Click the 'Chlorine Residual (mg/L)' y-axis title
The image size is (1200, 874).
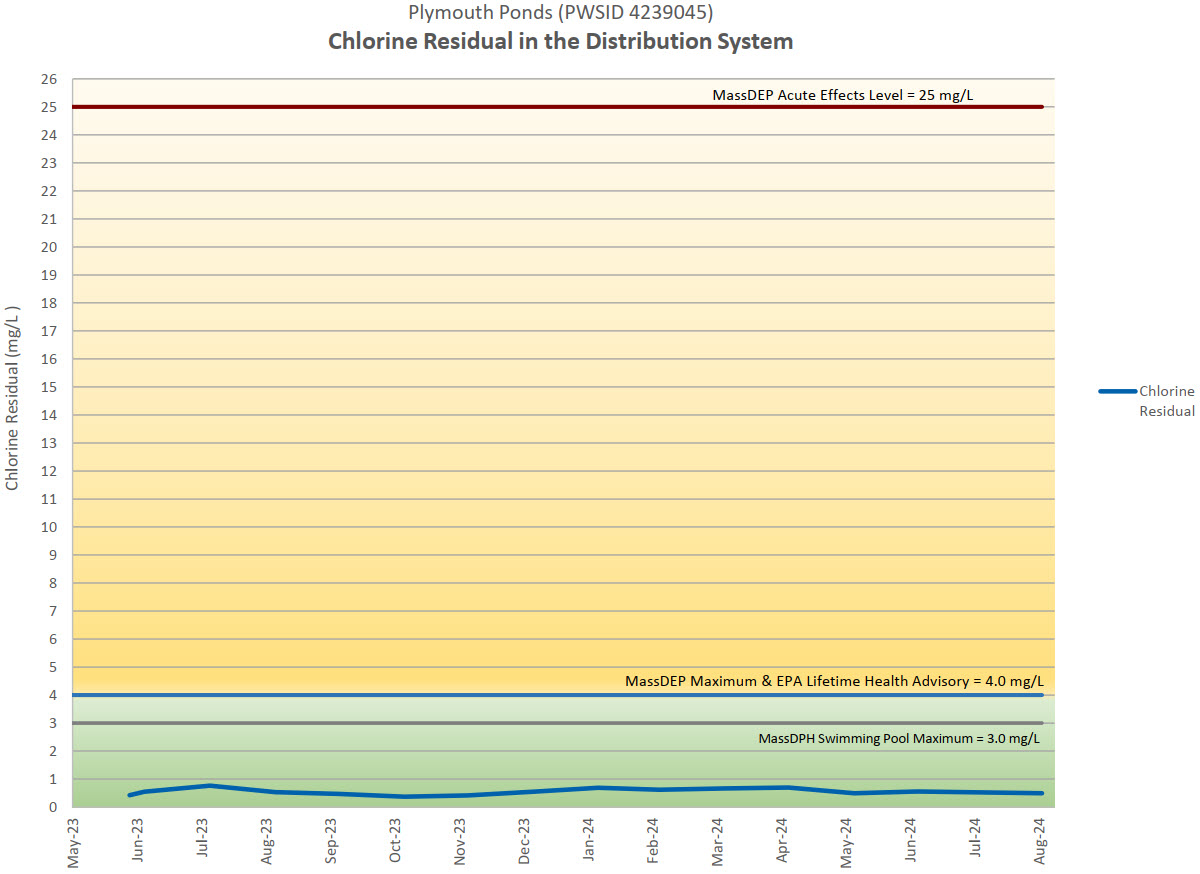point(12,397)
